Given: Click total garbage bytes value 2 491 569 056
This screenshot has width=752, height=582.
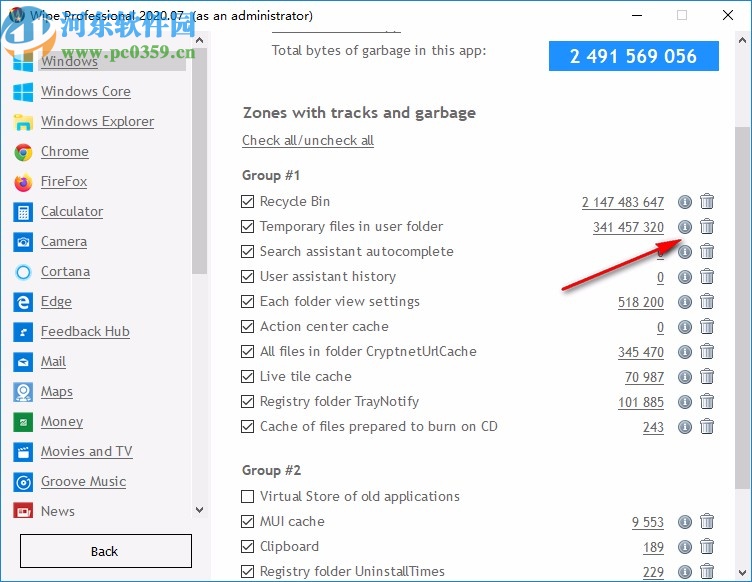Looking at the screenshot, I should (634, 56).
